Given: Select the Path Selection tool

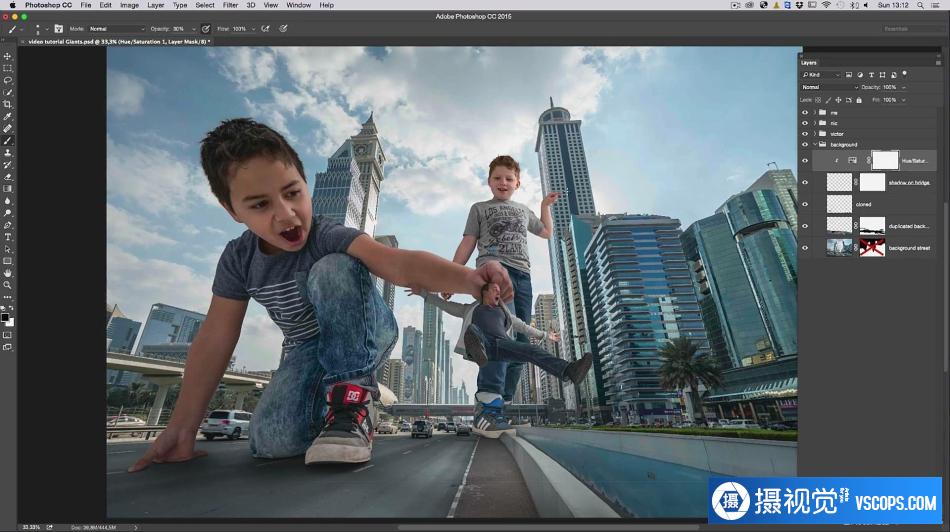Looking at the screenshot, I should (x=7, y=249).
